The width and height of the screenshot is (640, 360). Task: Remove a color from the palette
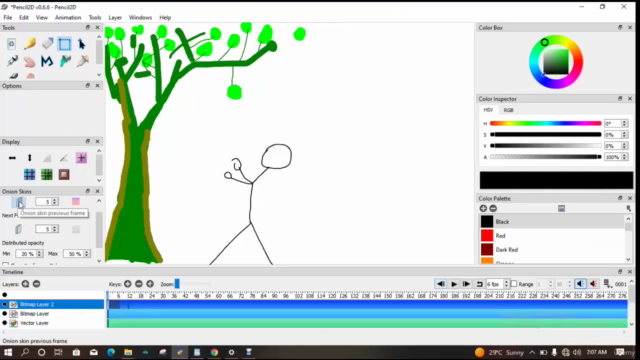[x=493, y=209]
